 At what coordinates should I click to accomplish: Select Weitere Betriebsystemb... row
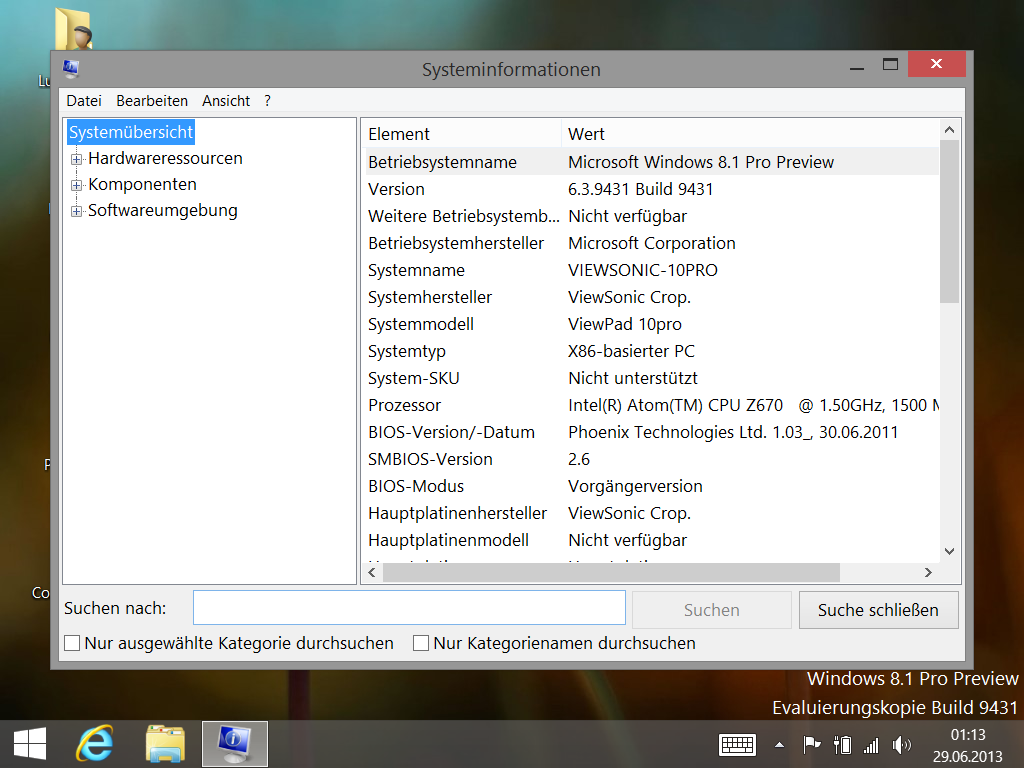pos(650,216)
